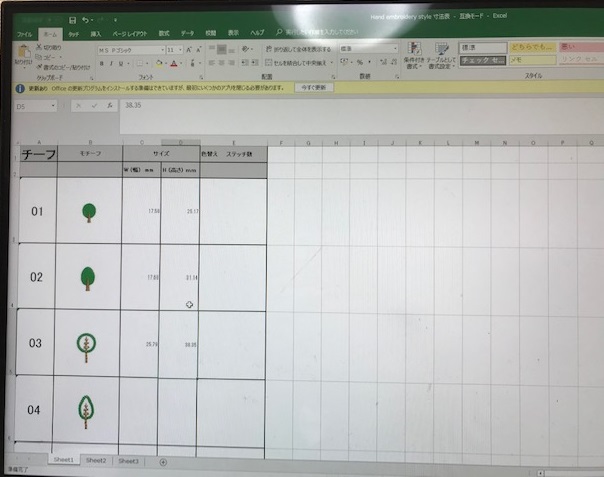Open the Data (データ) ribbon tab
This screenshot has width=604, height=477.
[188, 34]
